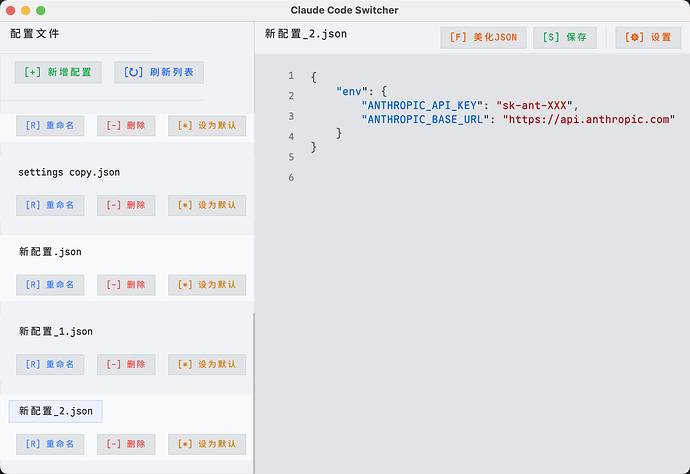The height and width of the screenshot is (474, 690).
Task: Rename 新配置_2.json via 重命名
Action: click(50, 444)
